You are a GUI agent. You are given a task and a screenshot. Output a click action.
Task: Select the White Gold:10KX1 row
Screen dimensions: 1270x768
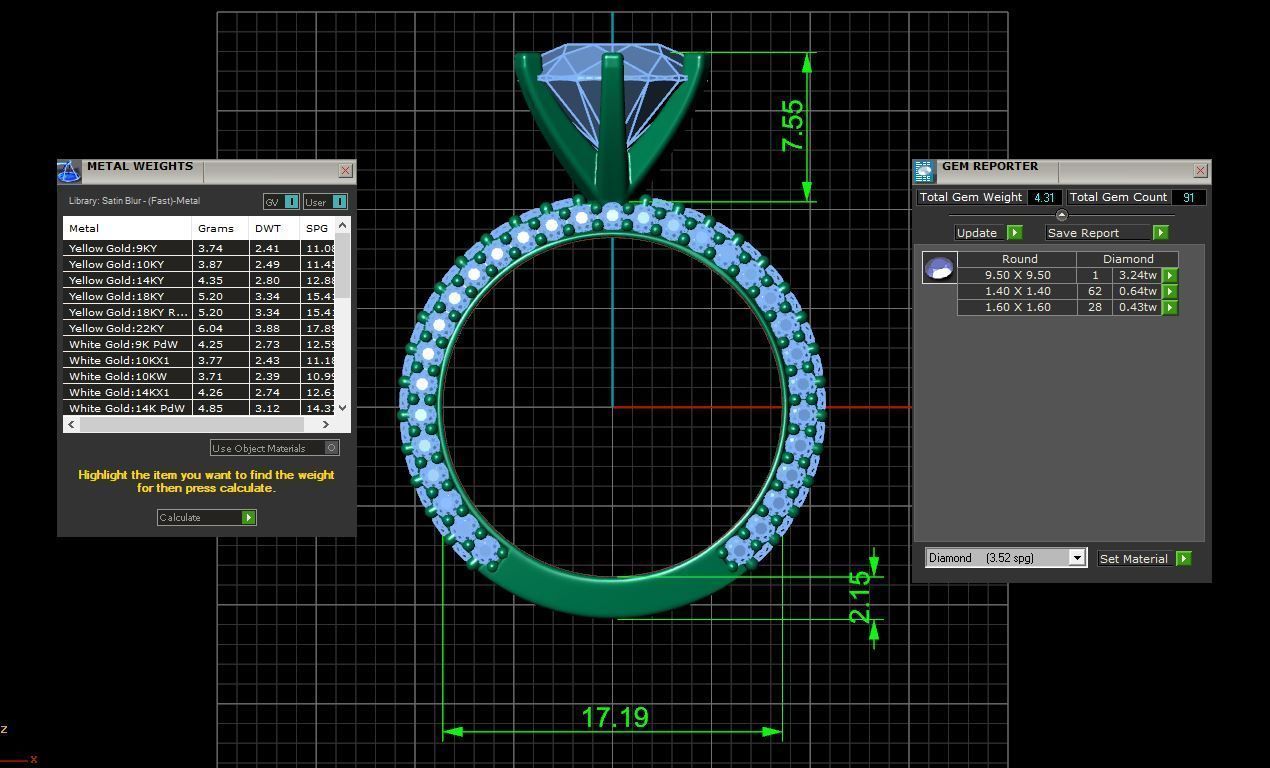[x=199, y=360]
